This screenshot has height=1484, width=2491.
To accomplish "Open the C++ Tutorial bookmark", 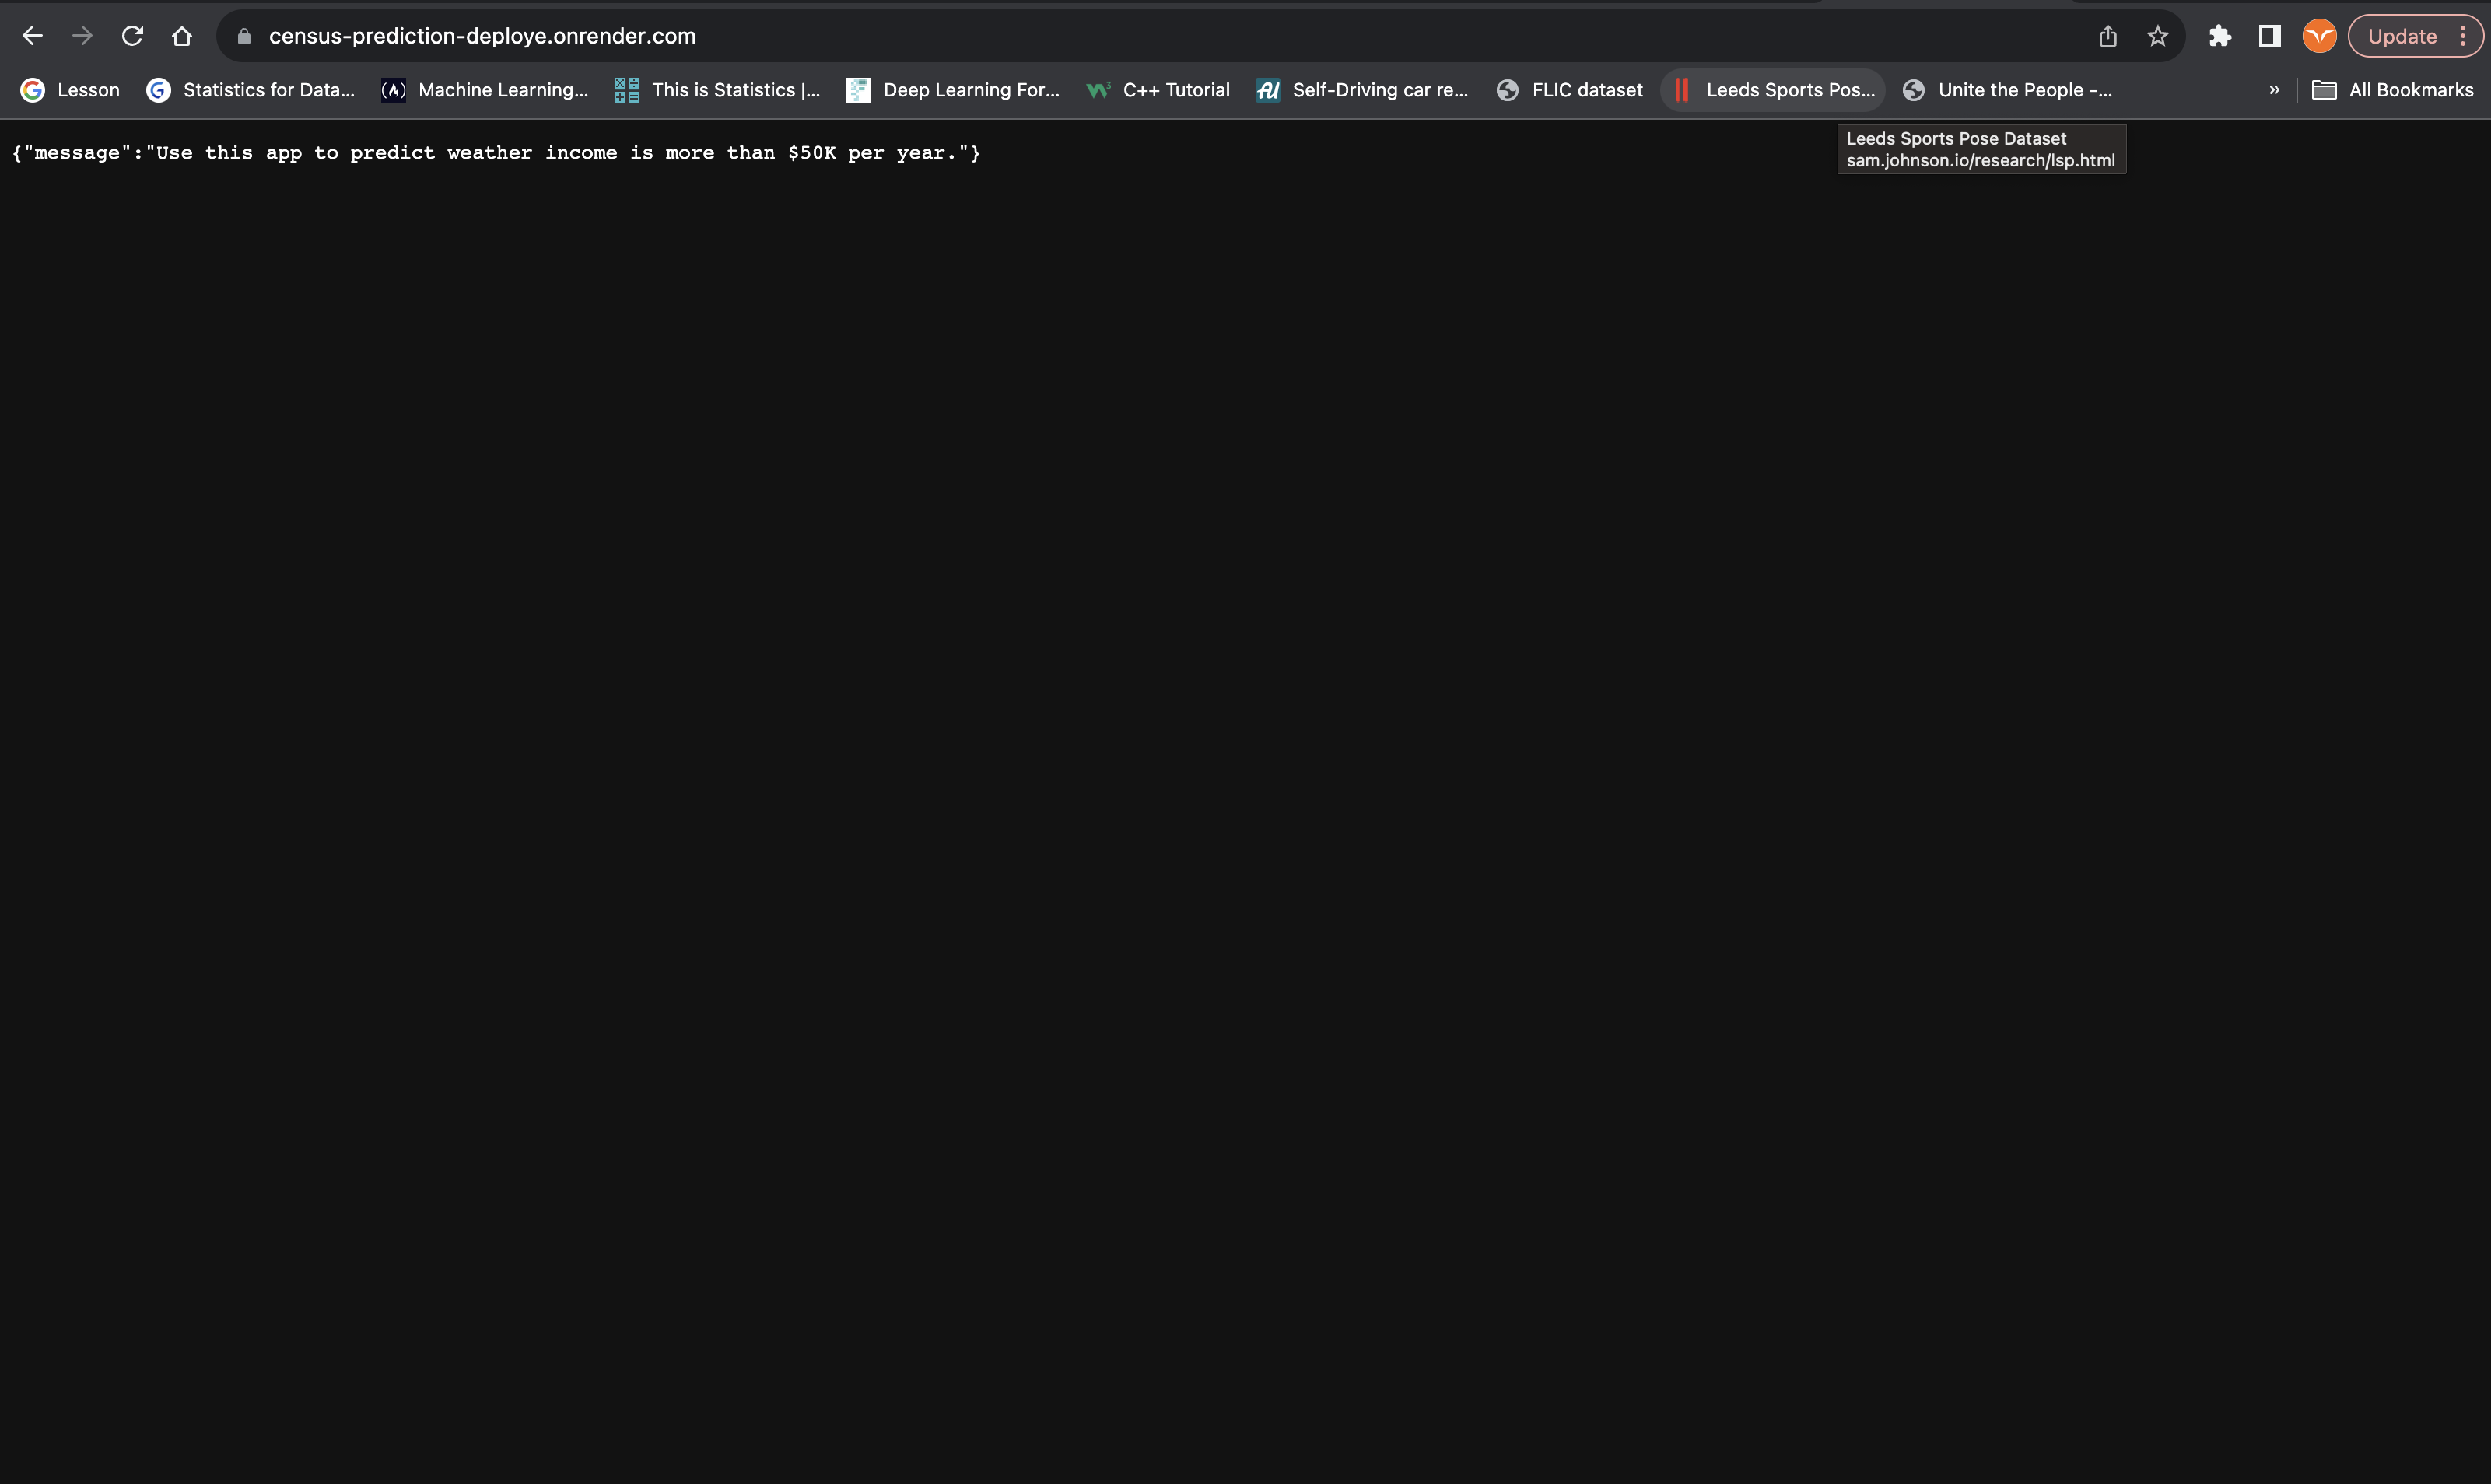I will click(x=1158, y=90).
